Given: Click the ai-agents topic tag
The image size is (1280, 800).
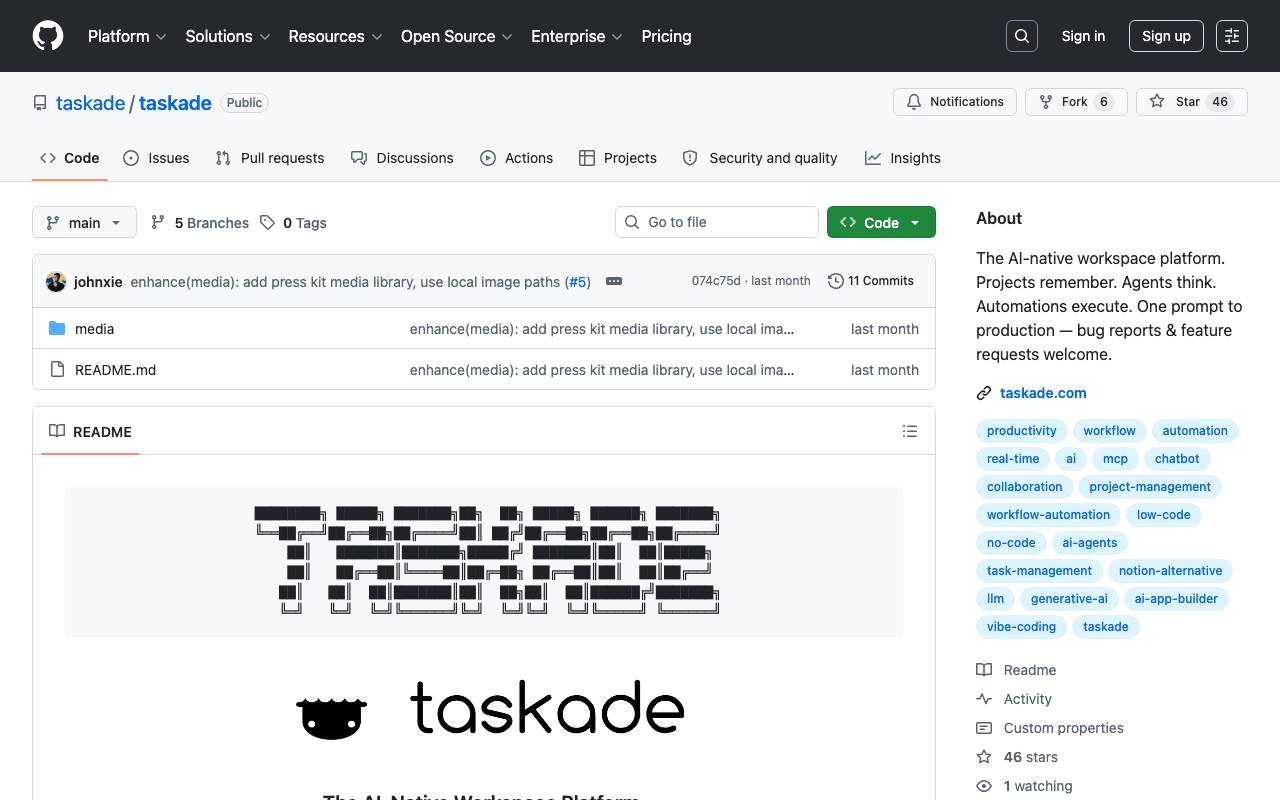Looking at the screenshot, I should click(1090, 543).
